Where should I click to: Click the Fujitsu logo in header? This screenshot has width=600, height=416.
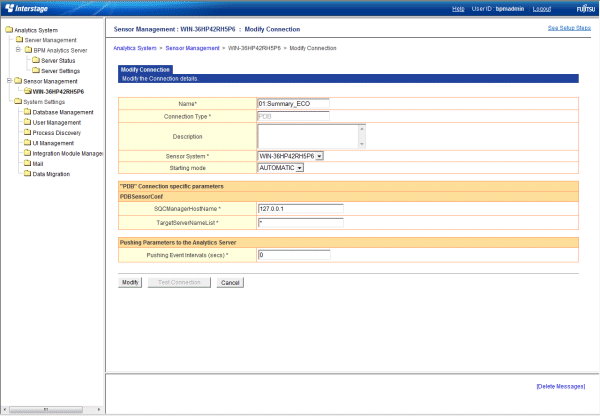585,8
